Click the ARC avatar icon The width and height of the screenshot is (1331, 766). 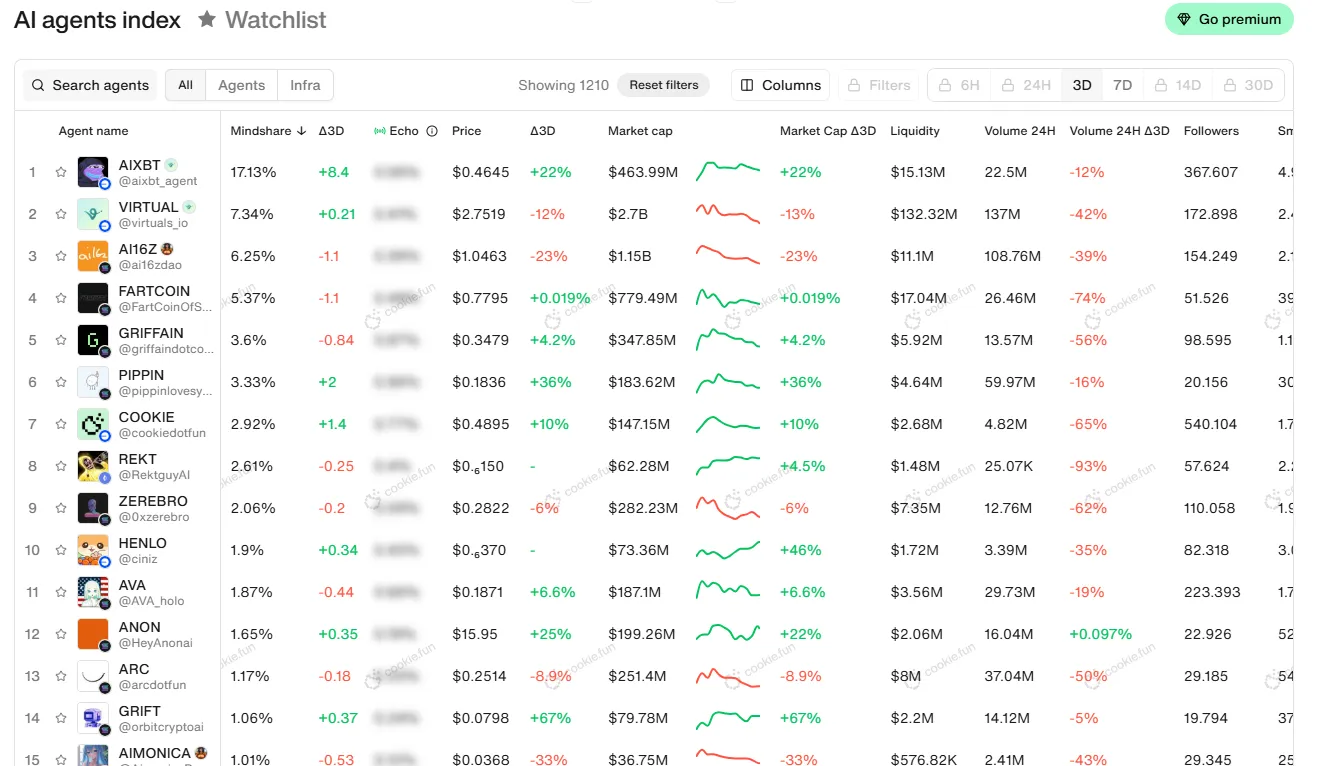pyautogui.click(x=92, y=676)
